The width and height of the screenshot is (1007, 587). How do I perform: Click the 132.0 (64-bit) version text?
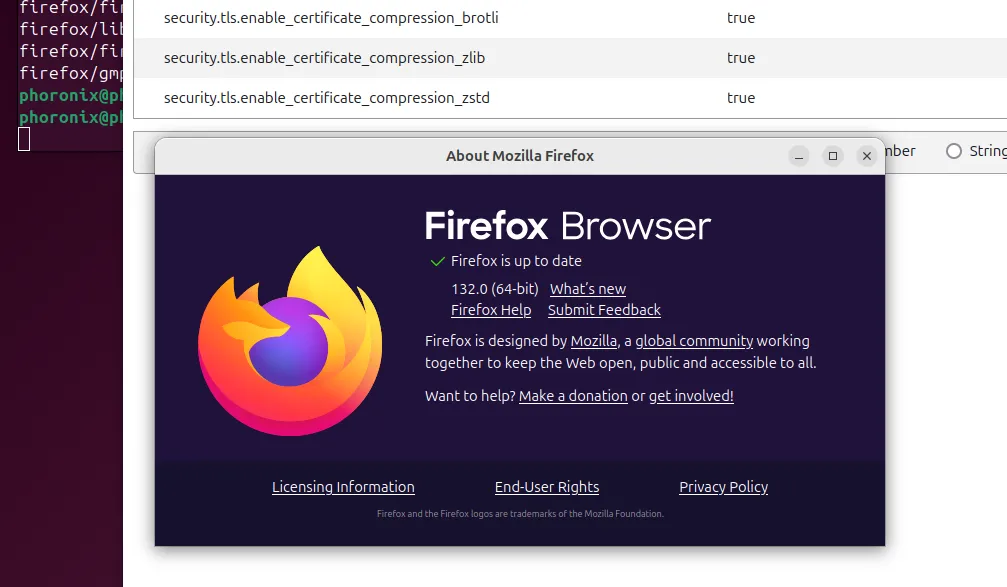(495, 289)
